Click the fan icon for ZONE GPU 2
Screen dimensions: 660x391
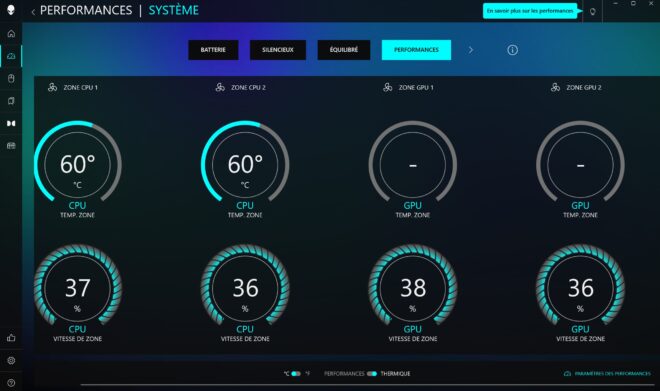tap(555, 87)
